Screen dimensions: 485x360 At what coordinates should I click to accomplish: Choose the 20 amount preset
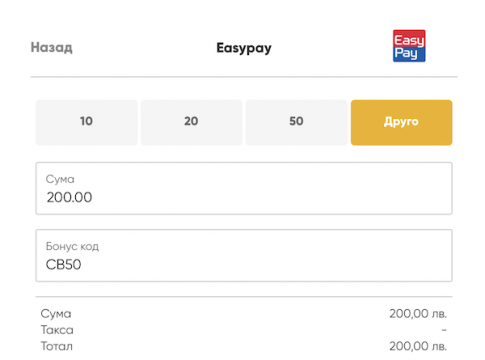[x=191, y=122]
